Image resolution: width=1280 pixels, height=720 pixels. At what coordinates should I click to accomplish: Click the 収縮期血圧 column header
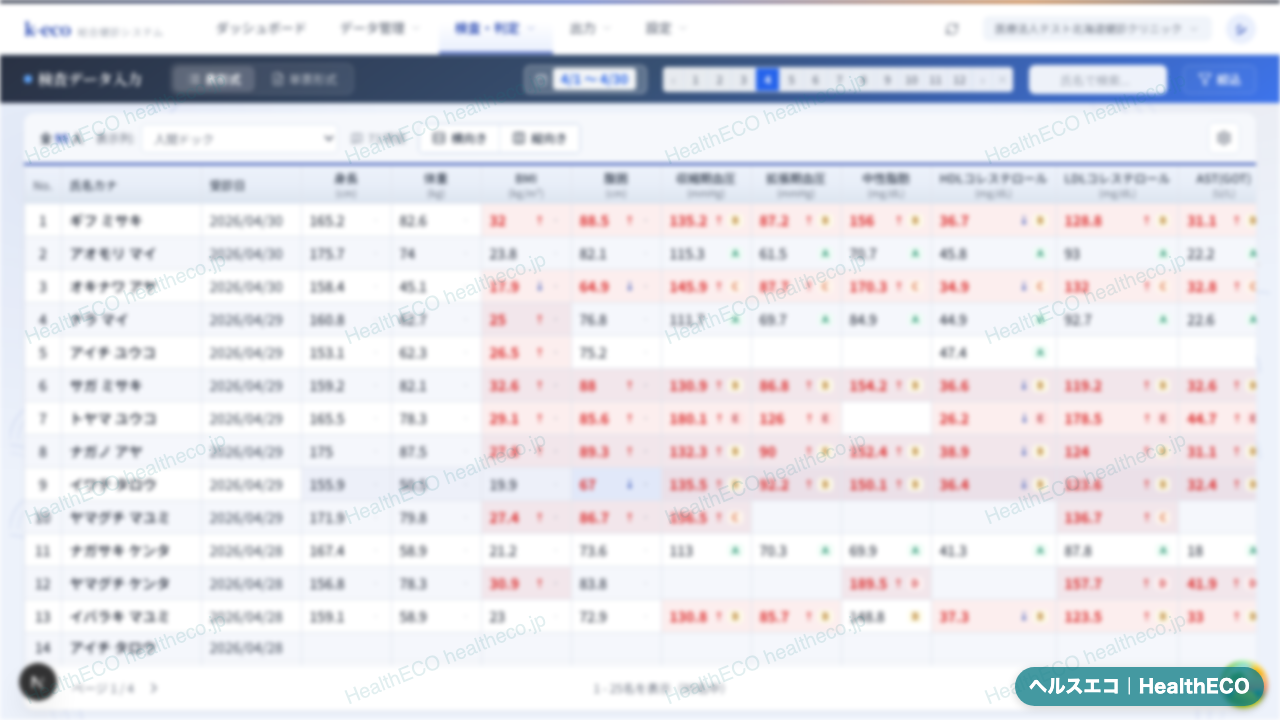[705, 186]
